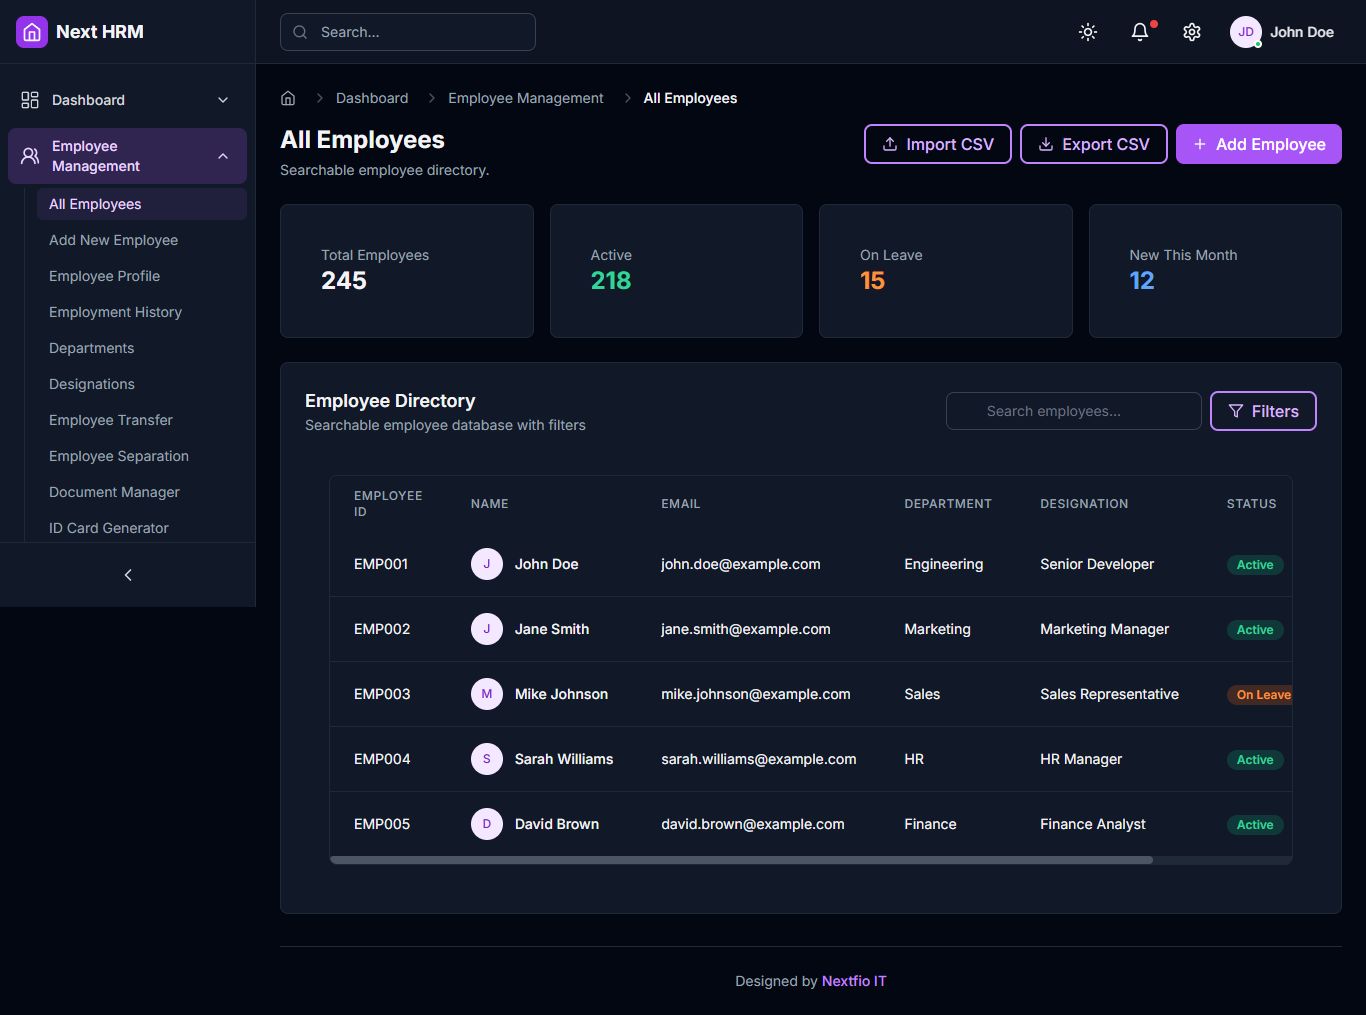Collapse the sidebar with the left chevron

(128, 575)
